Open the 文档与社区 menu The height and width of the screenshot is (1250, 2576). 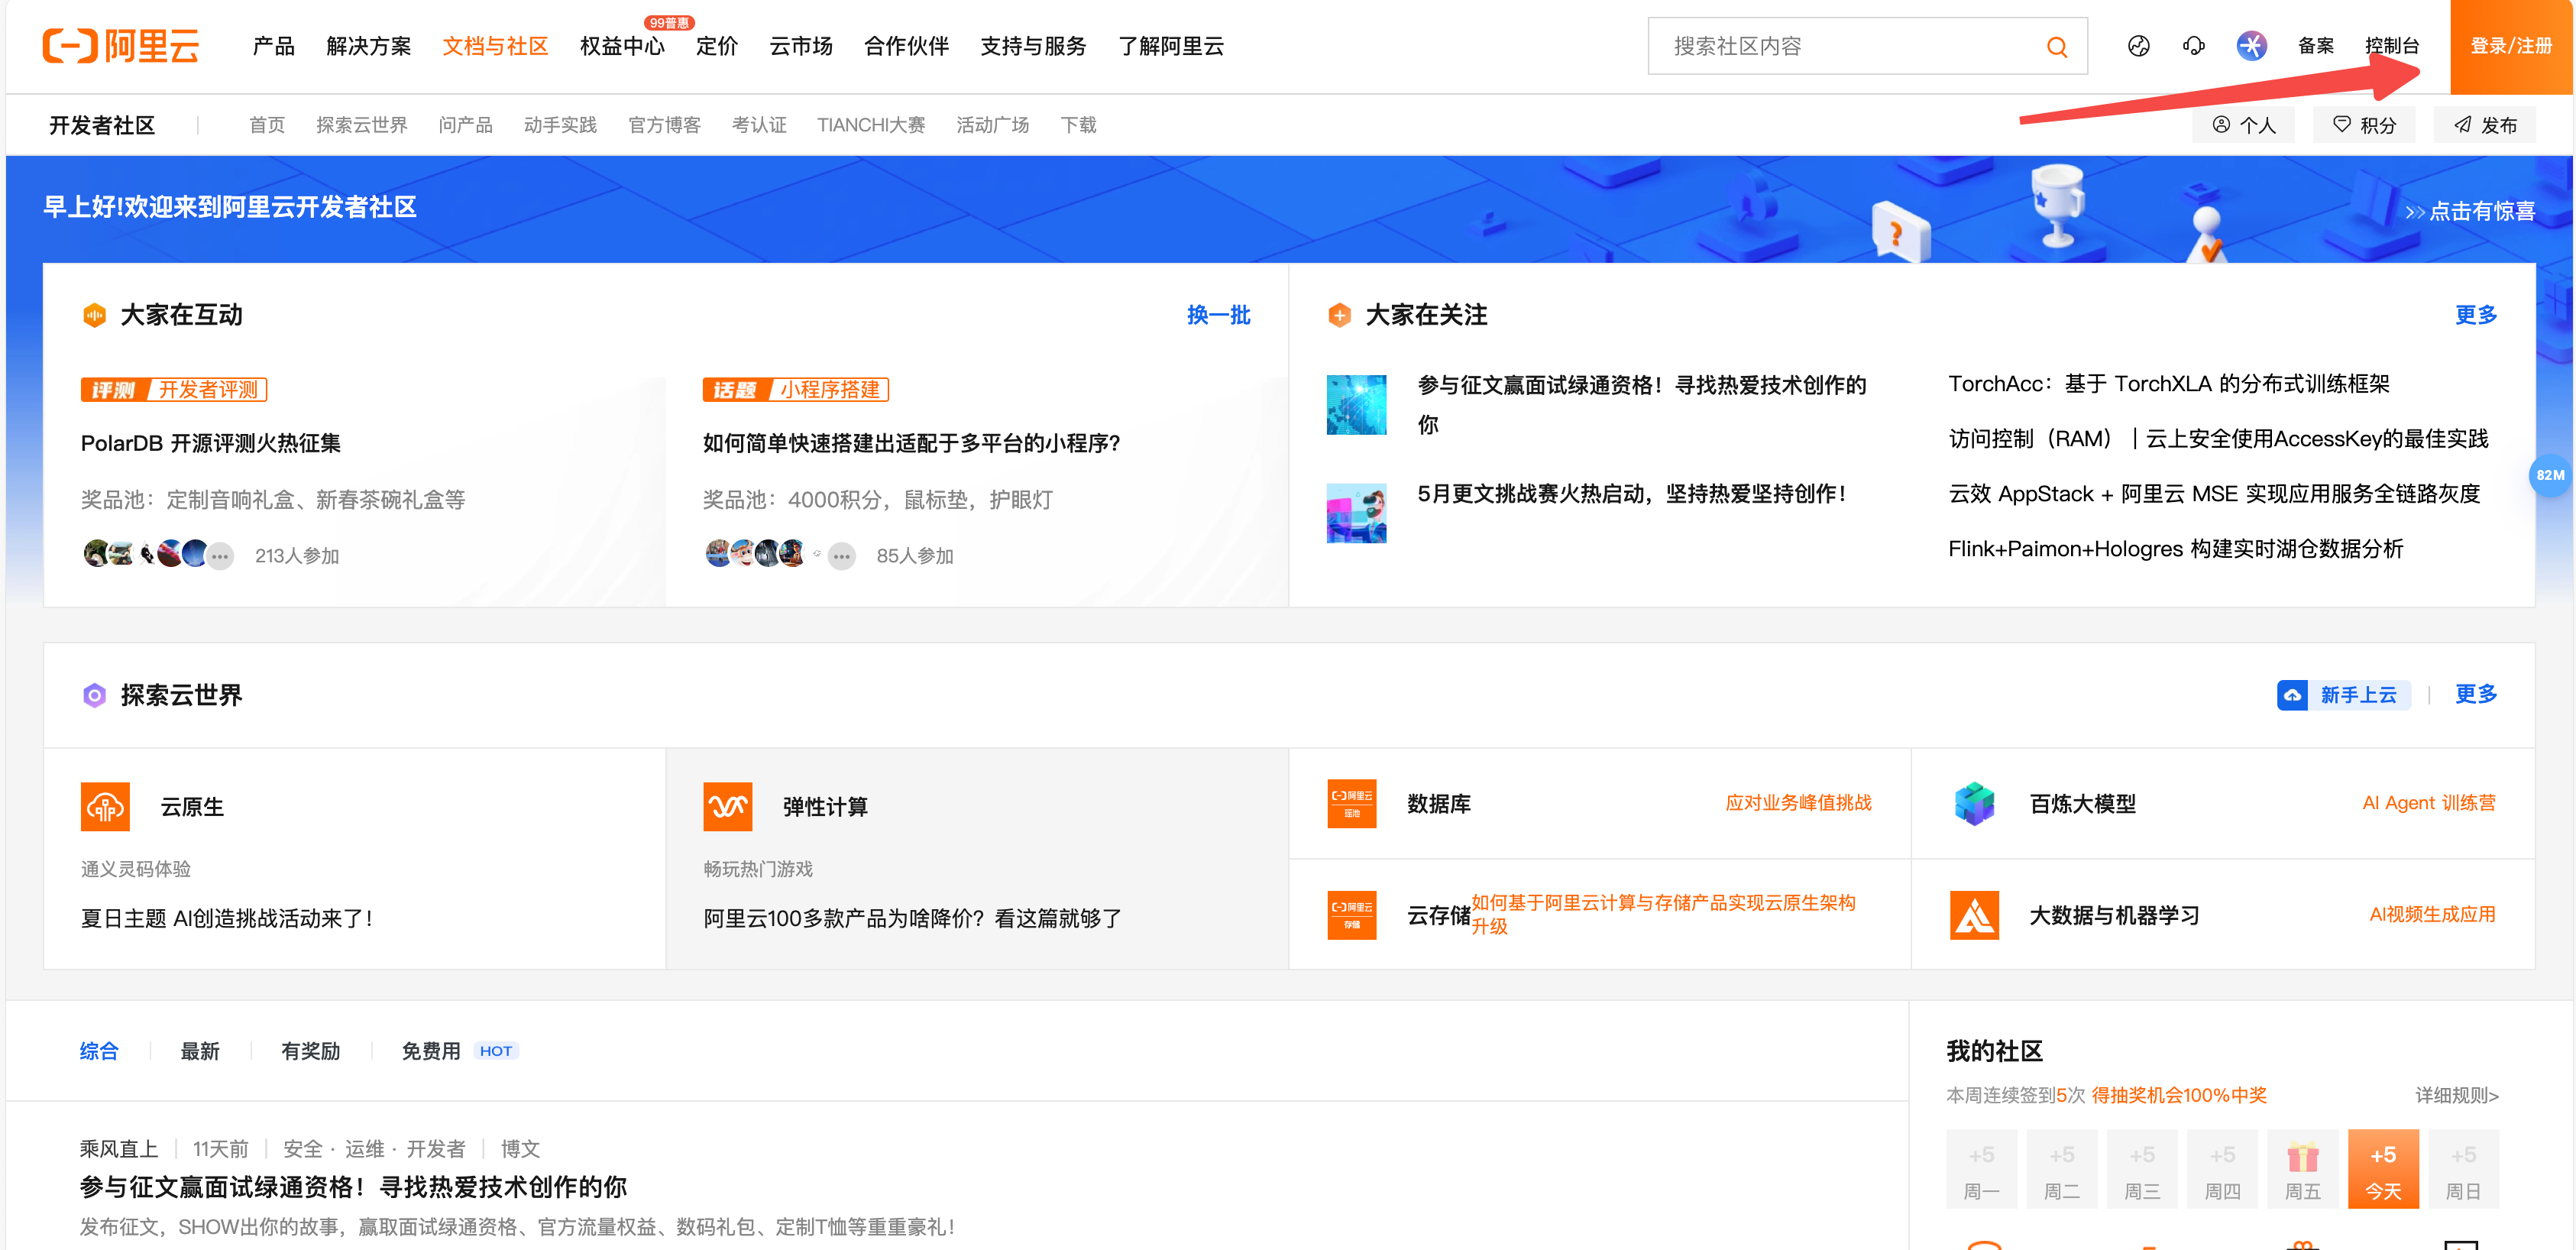click(x=495, y=46)
